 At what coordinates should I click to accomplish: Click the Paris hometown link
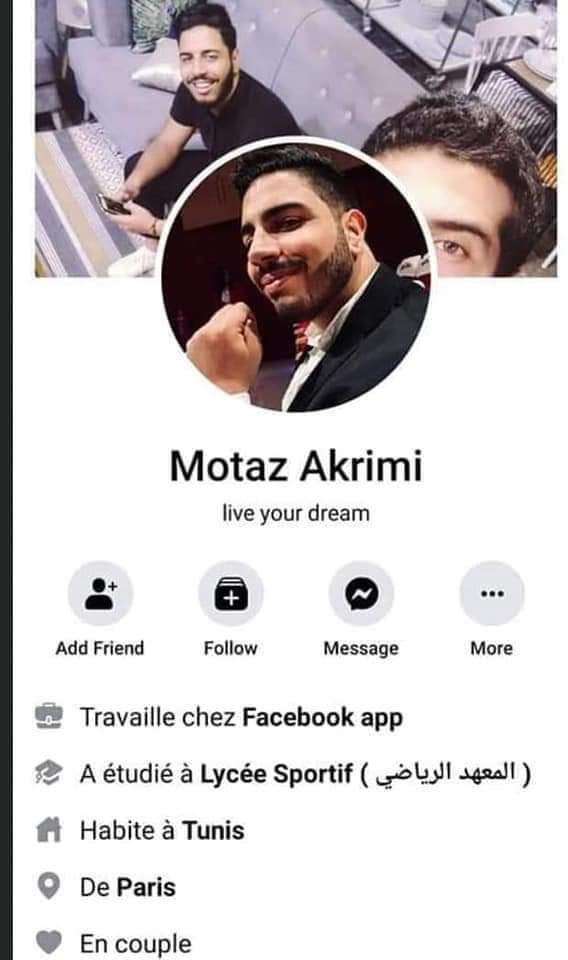point(146,887)
